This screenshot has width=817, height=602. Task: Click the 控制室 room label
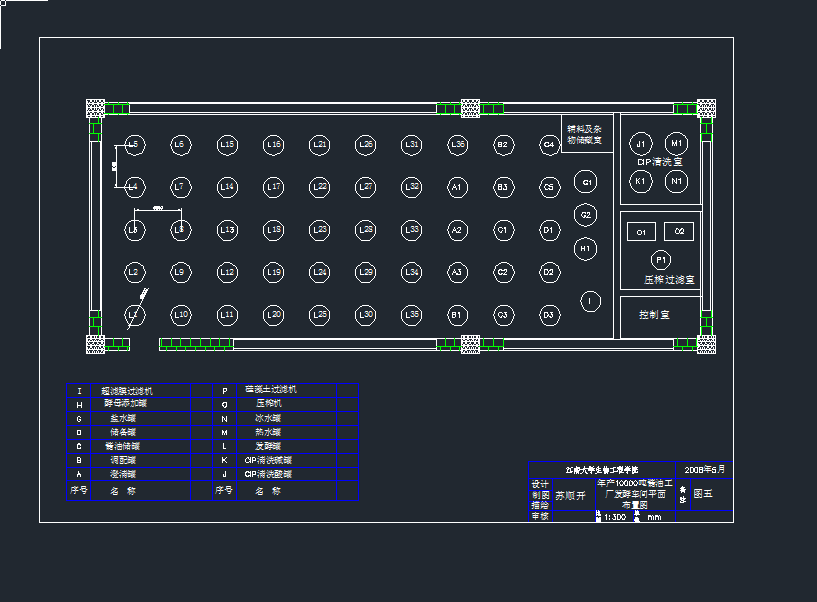coord(655,315)
